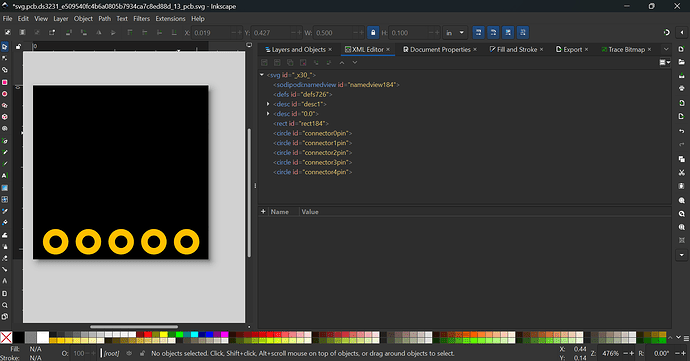Open the units dropdown showing 'in'
690x361 pixels.
coord(455,33)
